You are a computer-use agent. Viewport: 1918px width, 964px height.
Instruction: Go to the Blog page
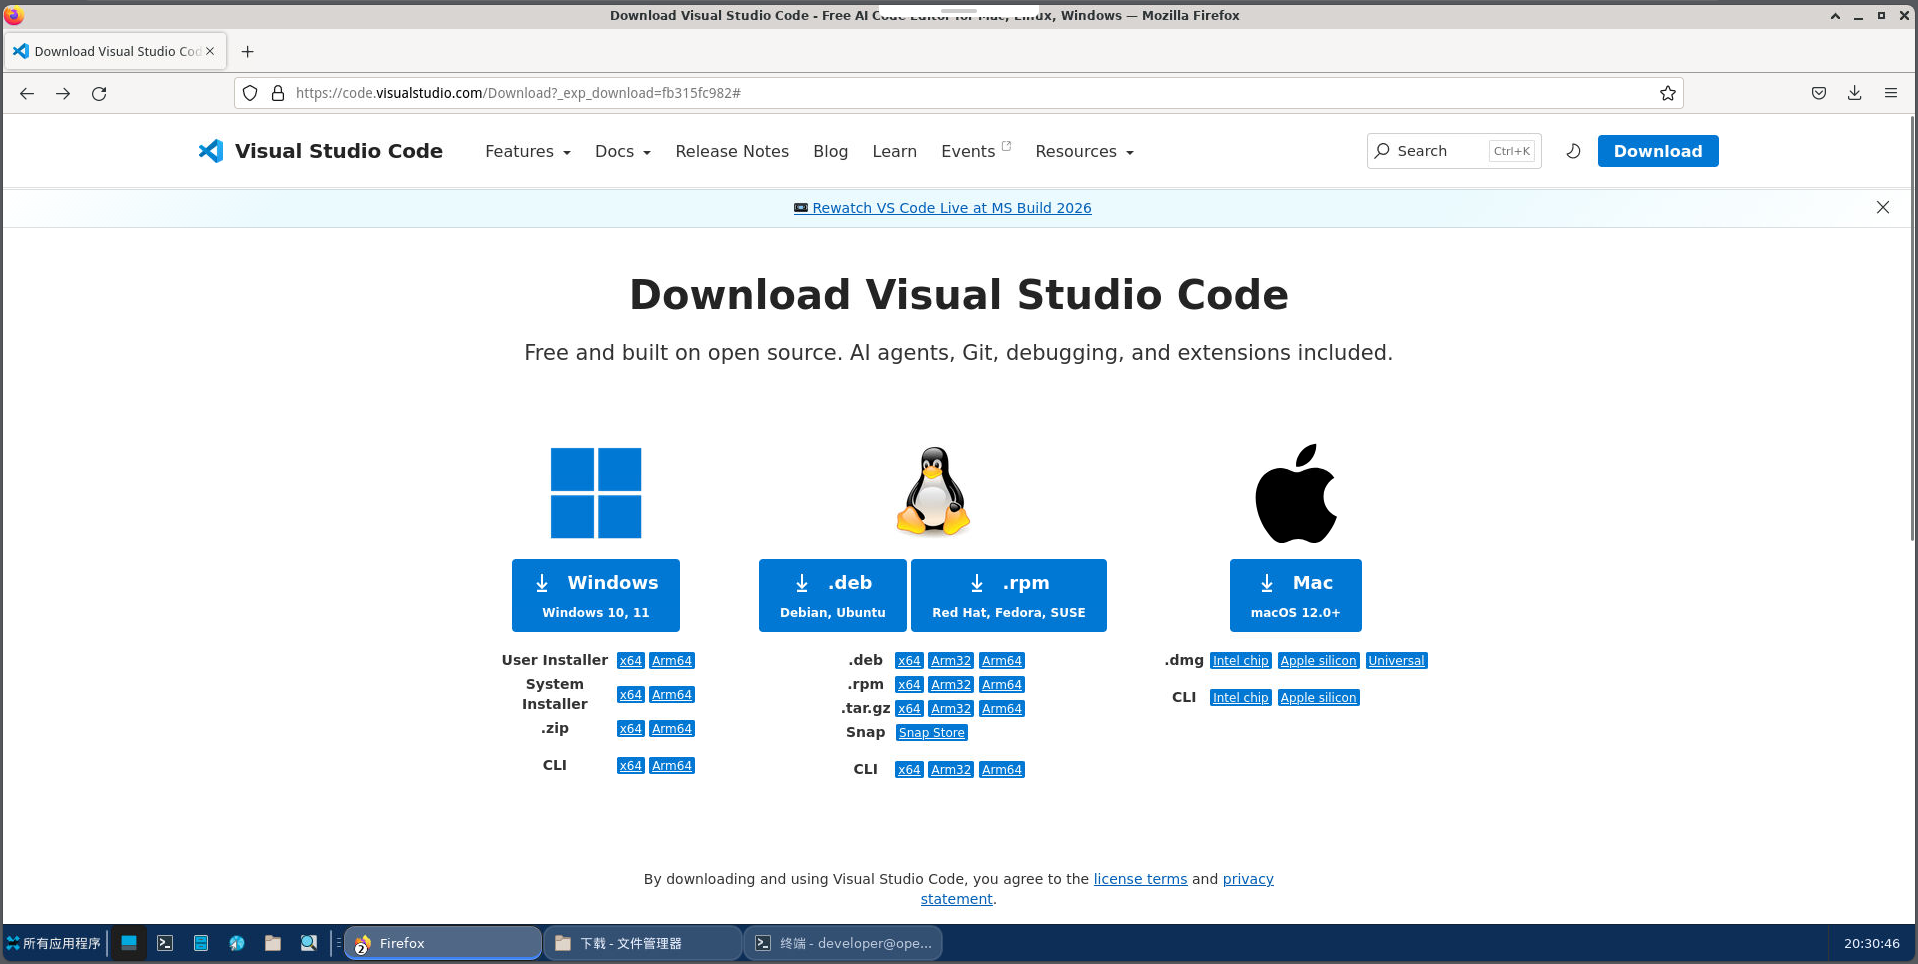tap(830, 151)
